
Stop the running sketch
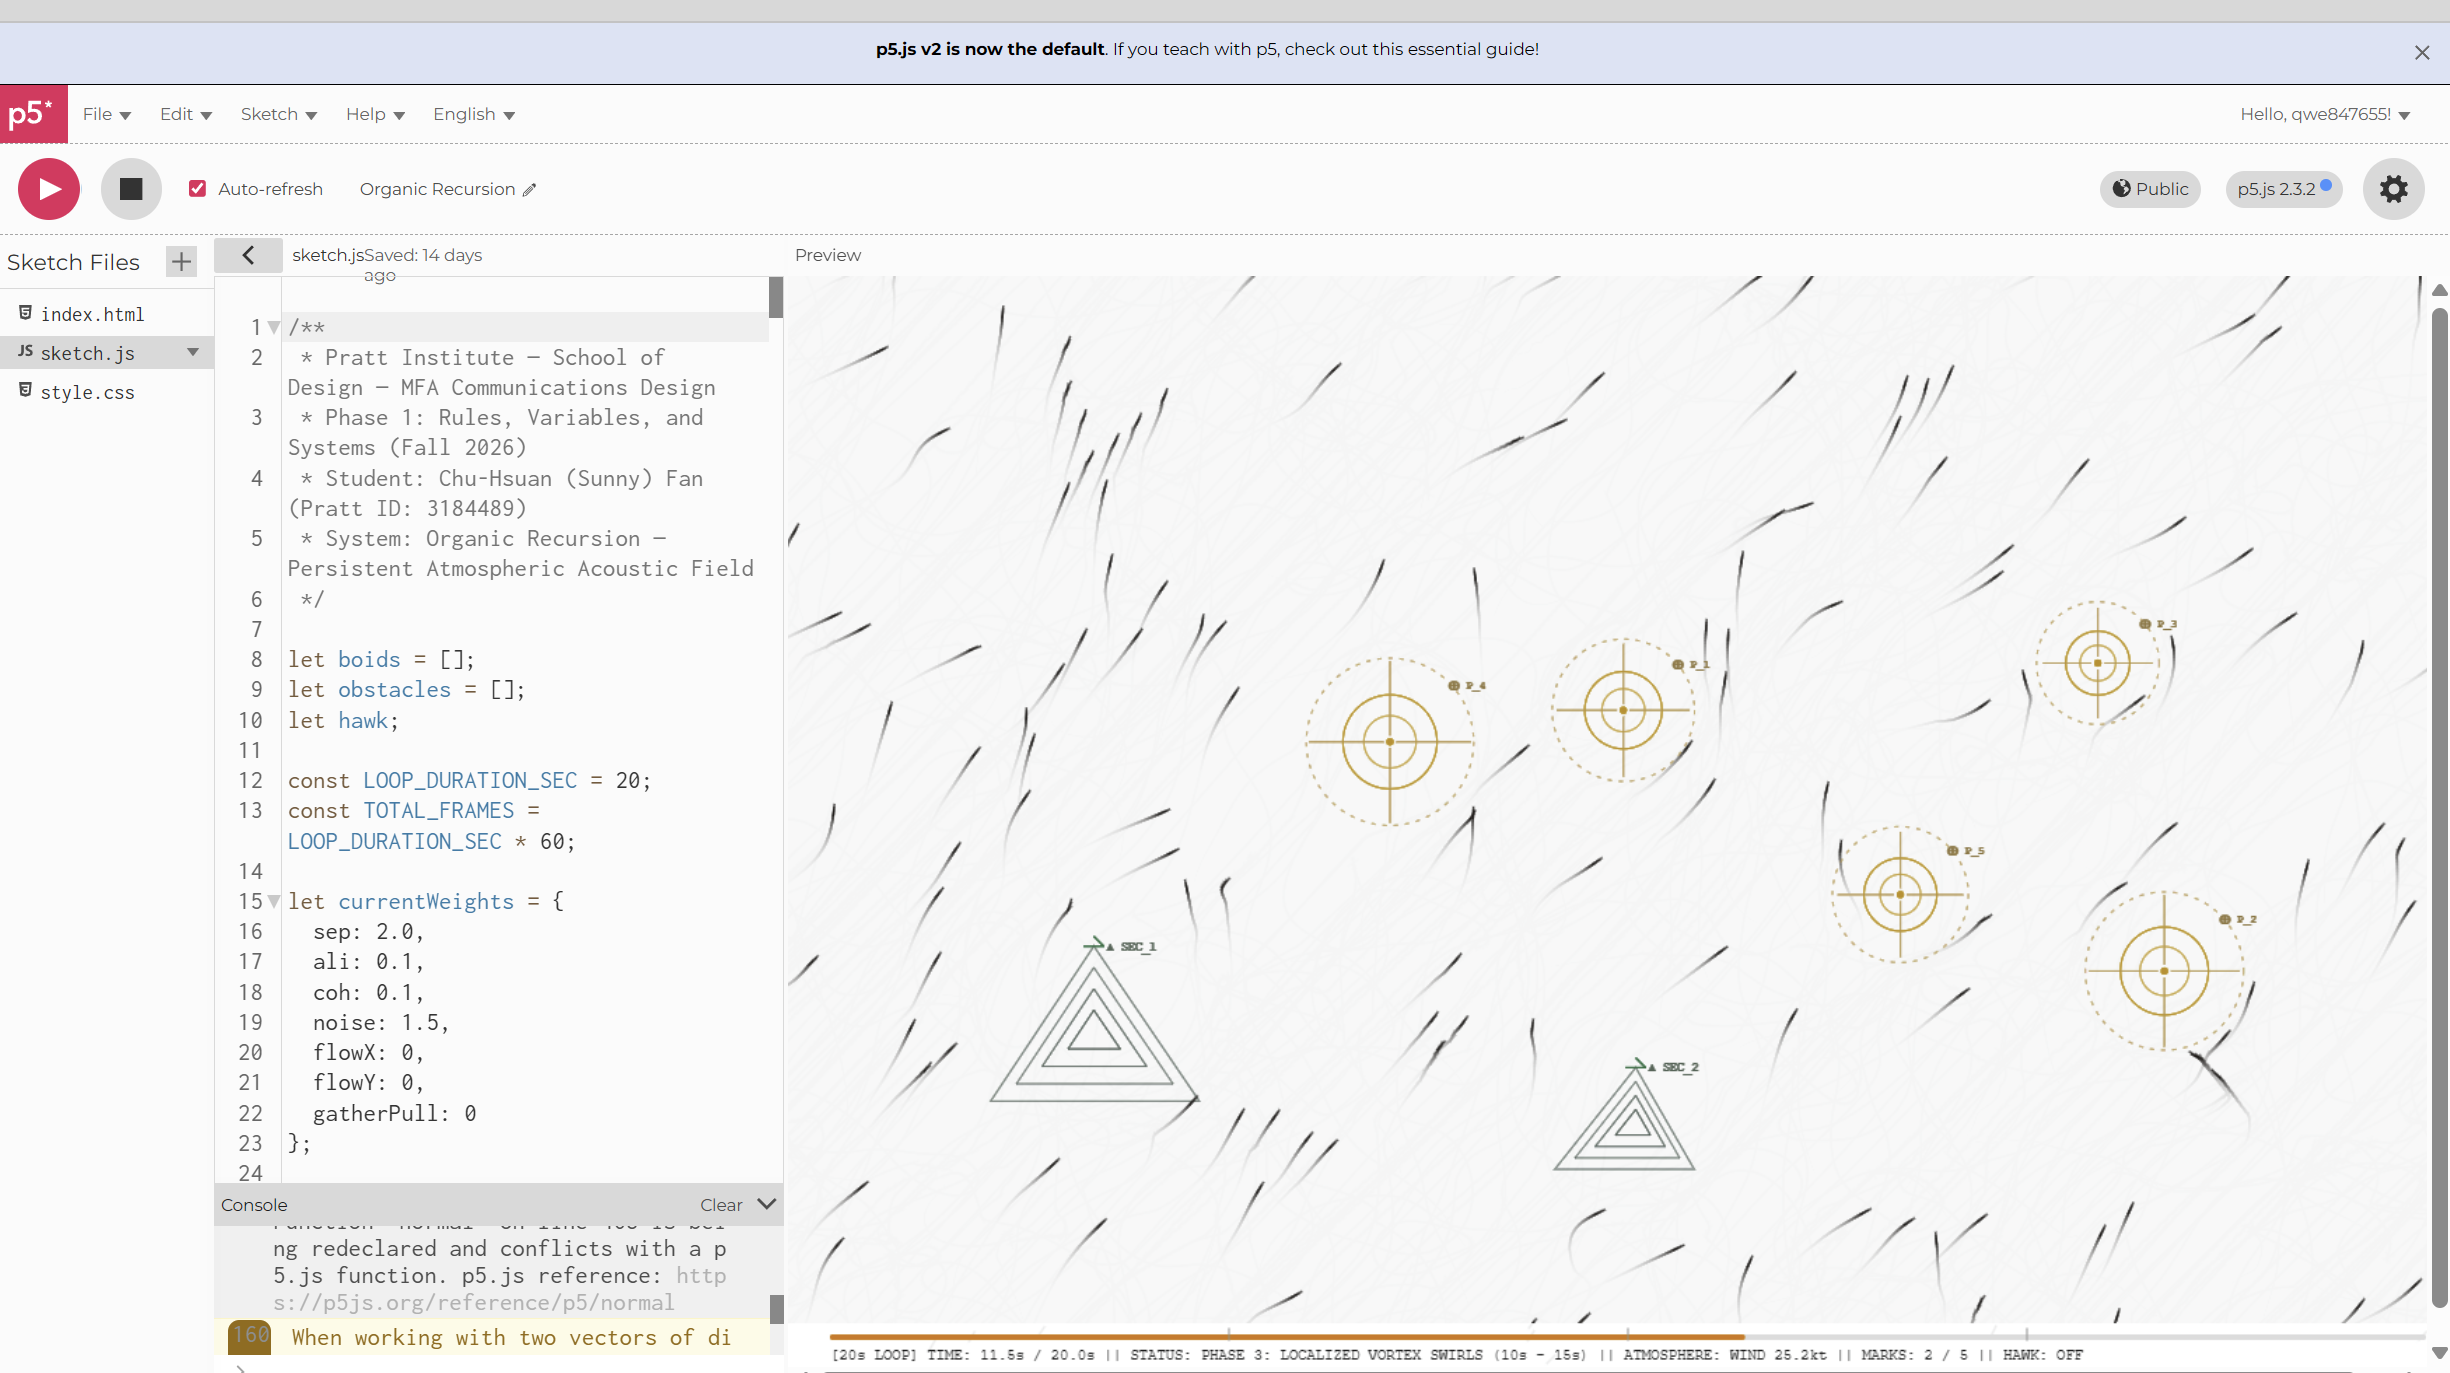[131, 189]
